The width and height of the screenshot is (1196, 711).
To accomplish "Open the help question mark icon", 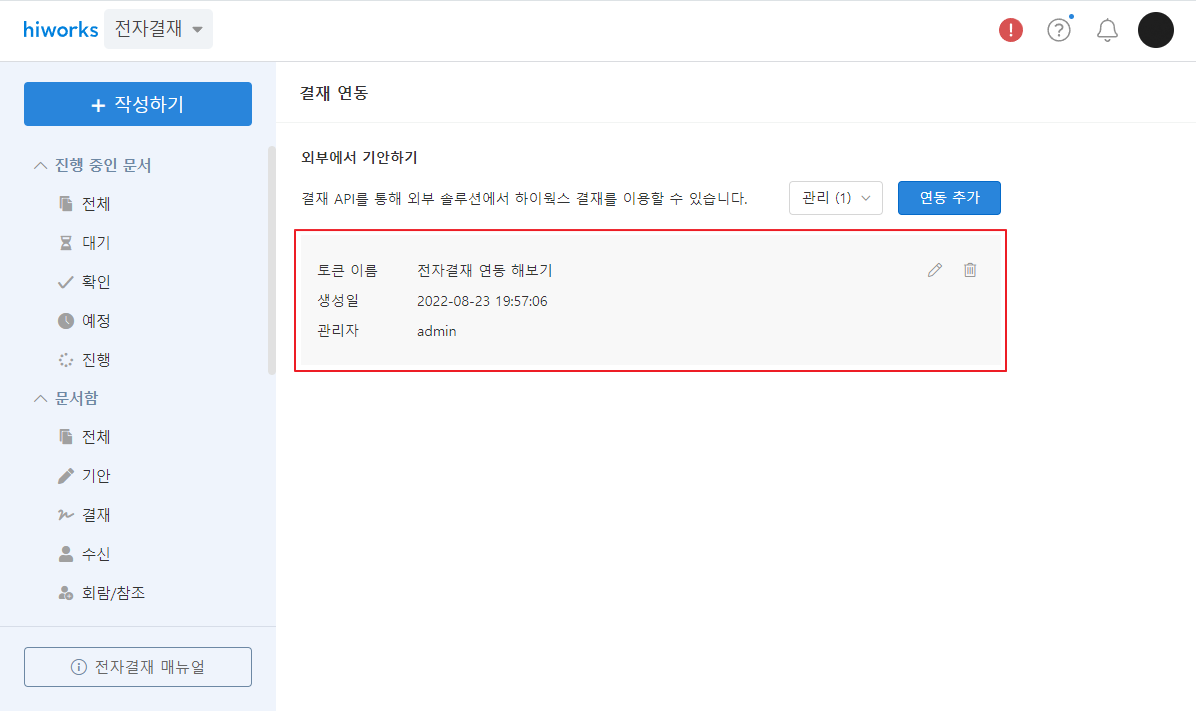I will (x=1059, y=30).
